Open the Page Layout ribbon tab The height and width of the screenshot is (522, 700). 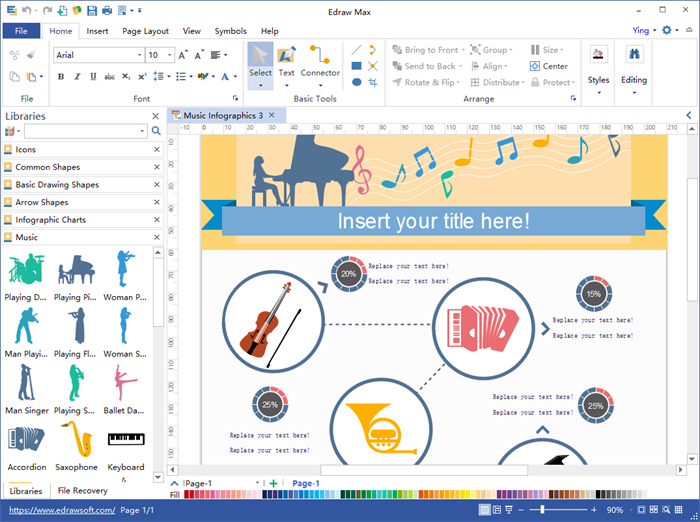(145, 31)
